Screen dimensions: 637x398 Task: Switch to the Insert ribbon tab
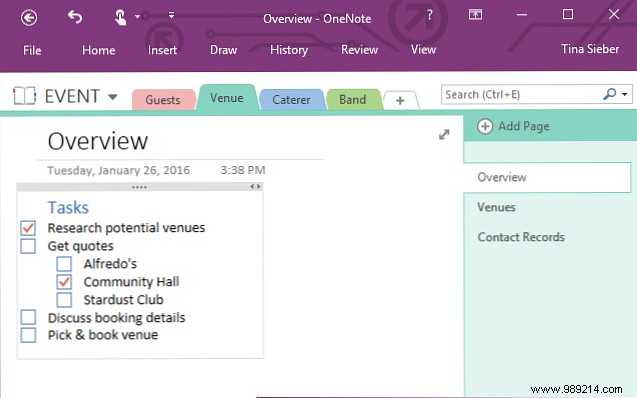pos(162,50)
